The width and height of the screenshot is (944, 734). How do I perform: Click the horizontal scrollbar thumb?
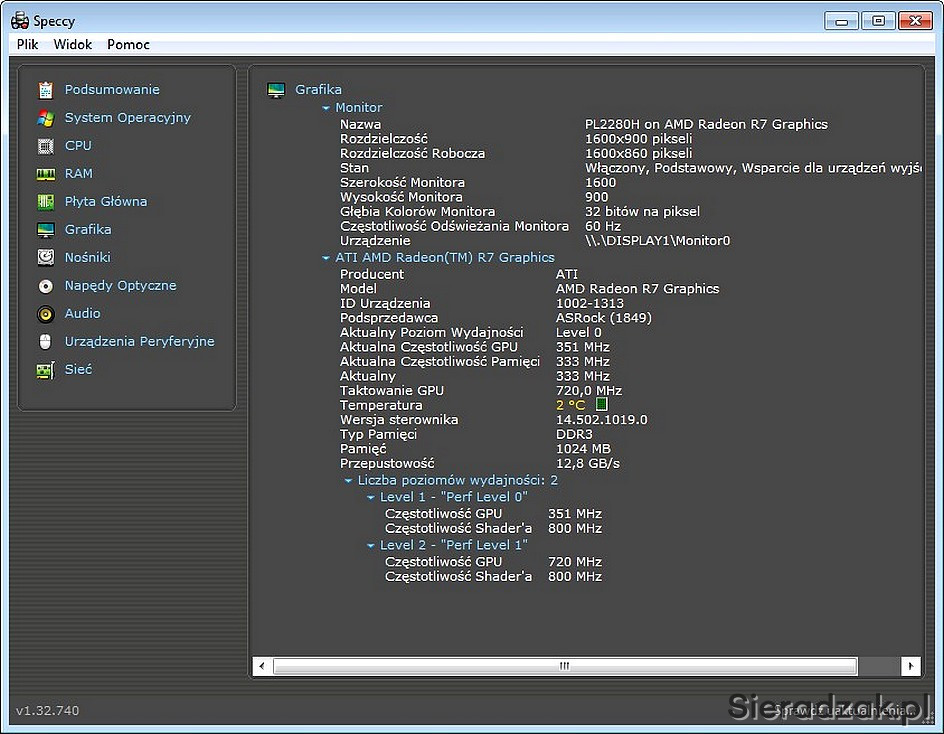[565, 666]
